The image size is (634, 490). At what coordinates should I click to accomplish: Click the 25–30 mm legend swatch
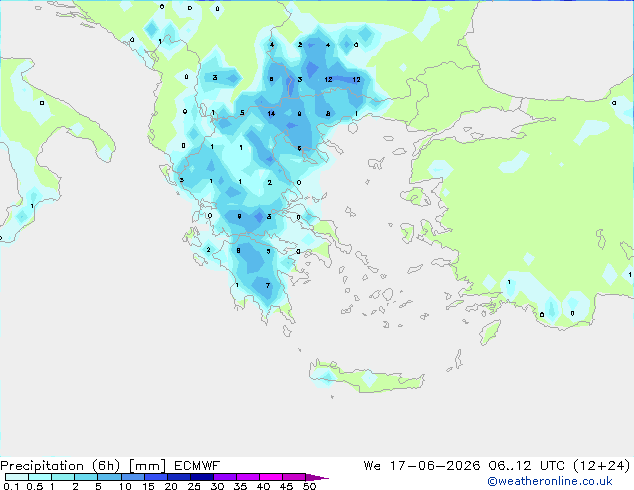click(x=201, y=477)
